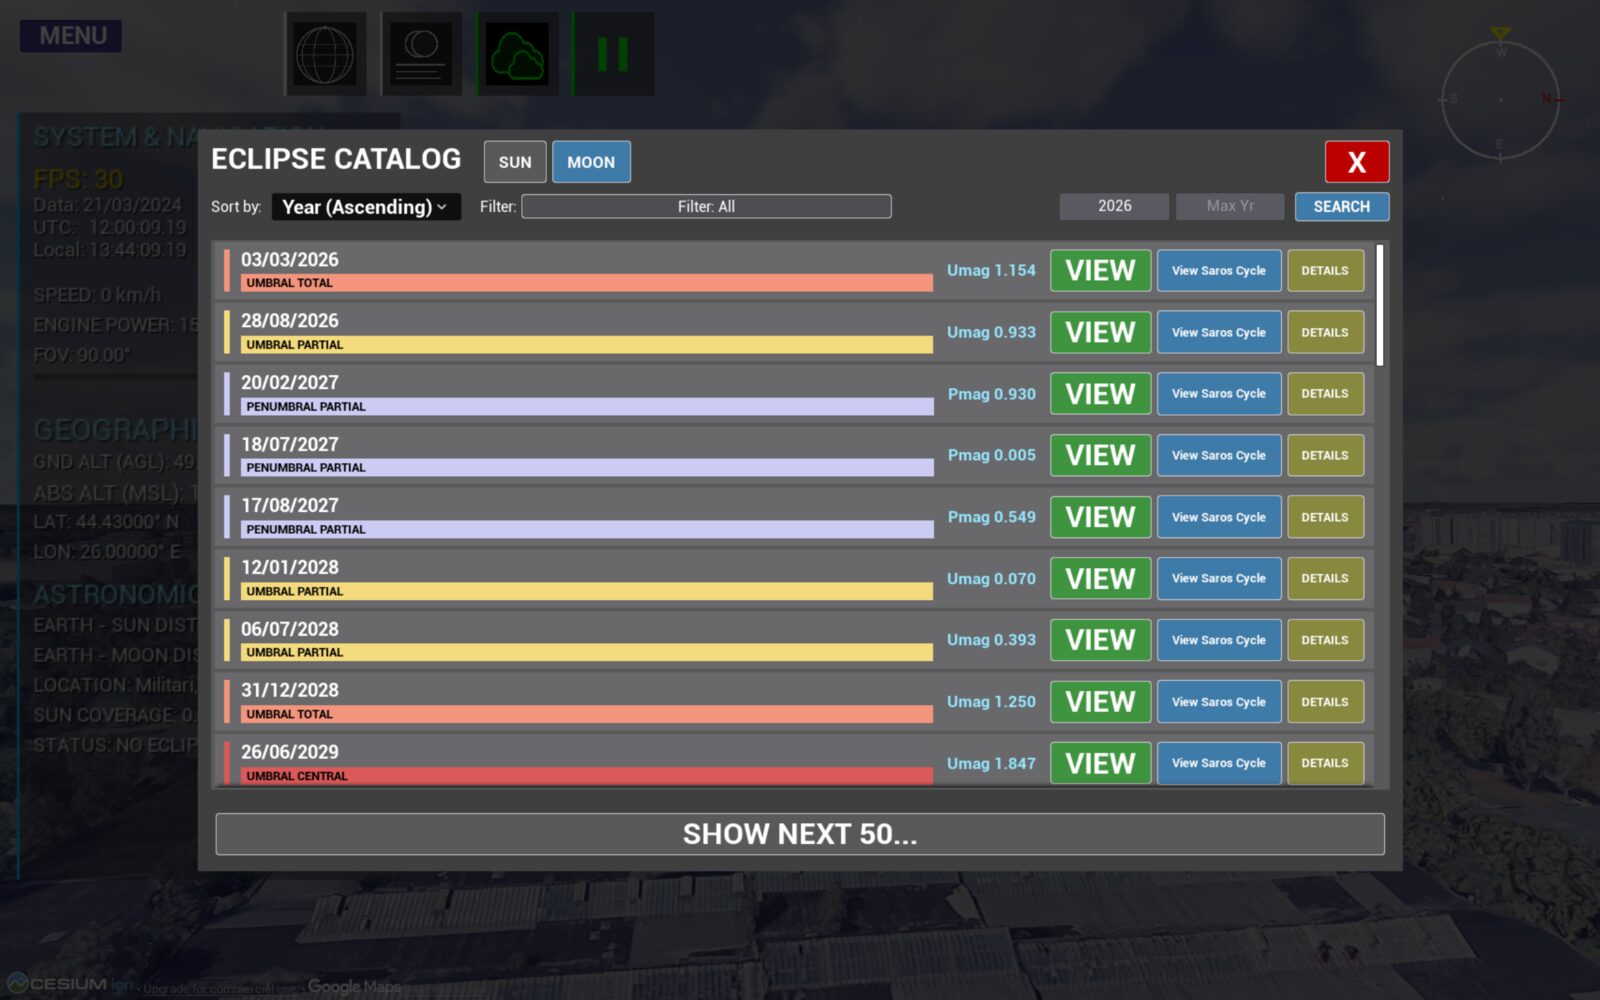
Task: View Saros Cycle for 20/02/2027 eclipse
Action: pos(1219,394)
